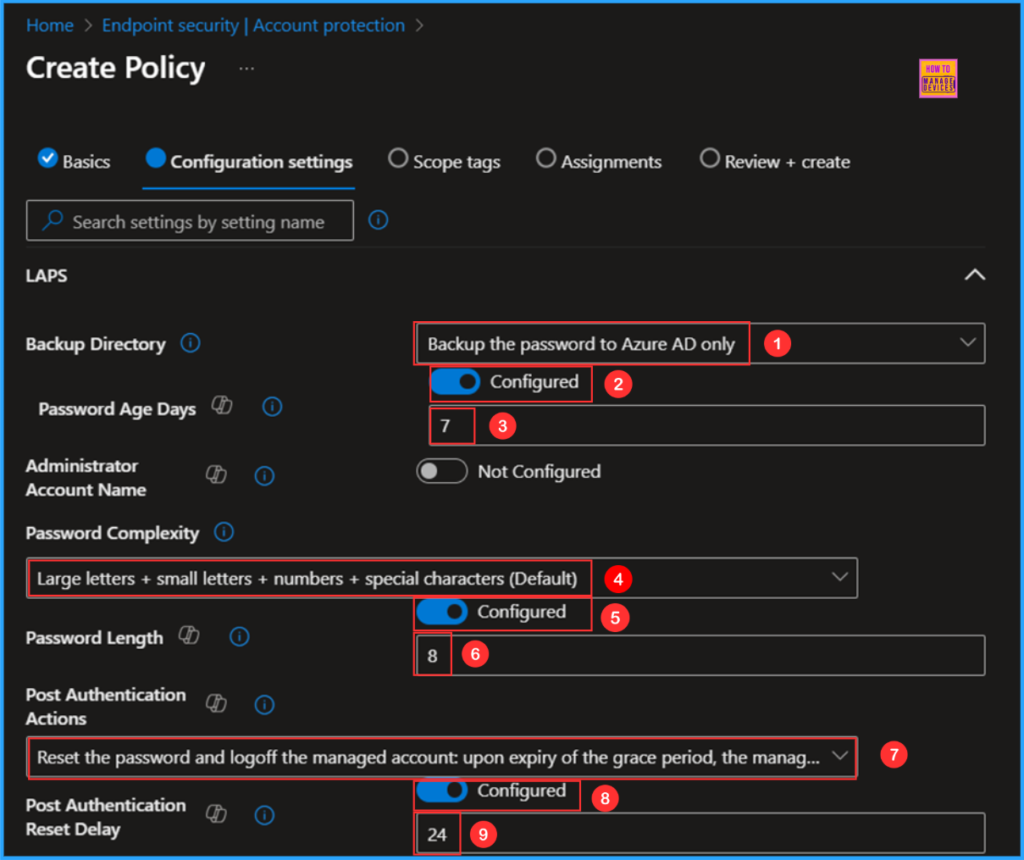Show Password Complexity info tooltip
This screenshot has width=1024, height=860.
(223, 532)
